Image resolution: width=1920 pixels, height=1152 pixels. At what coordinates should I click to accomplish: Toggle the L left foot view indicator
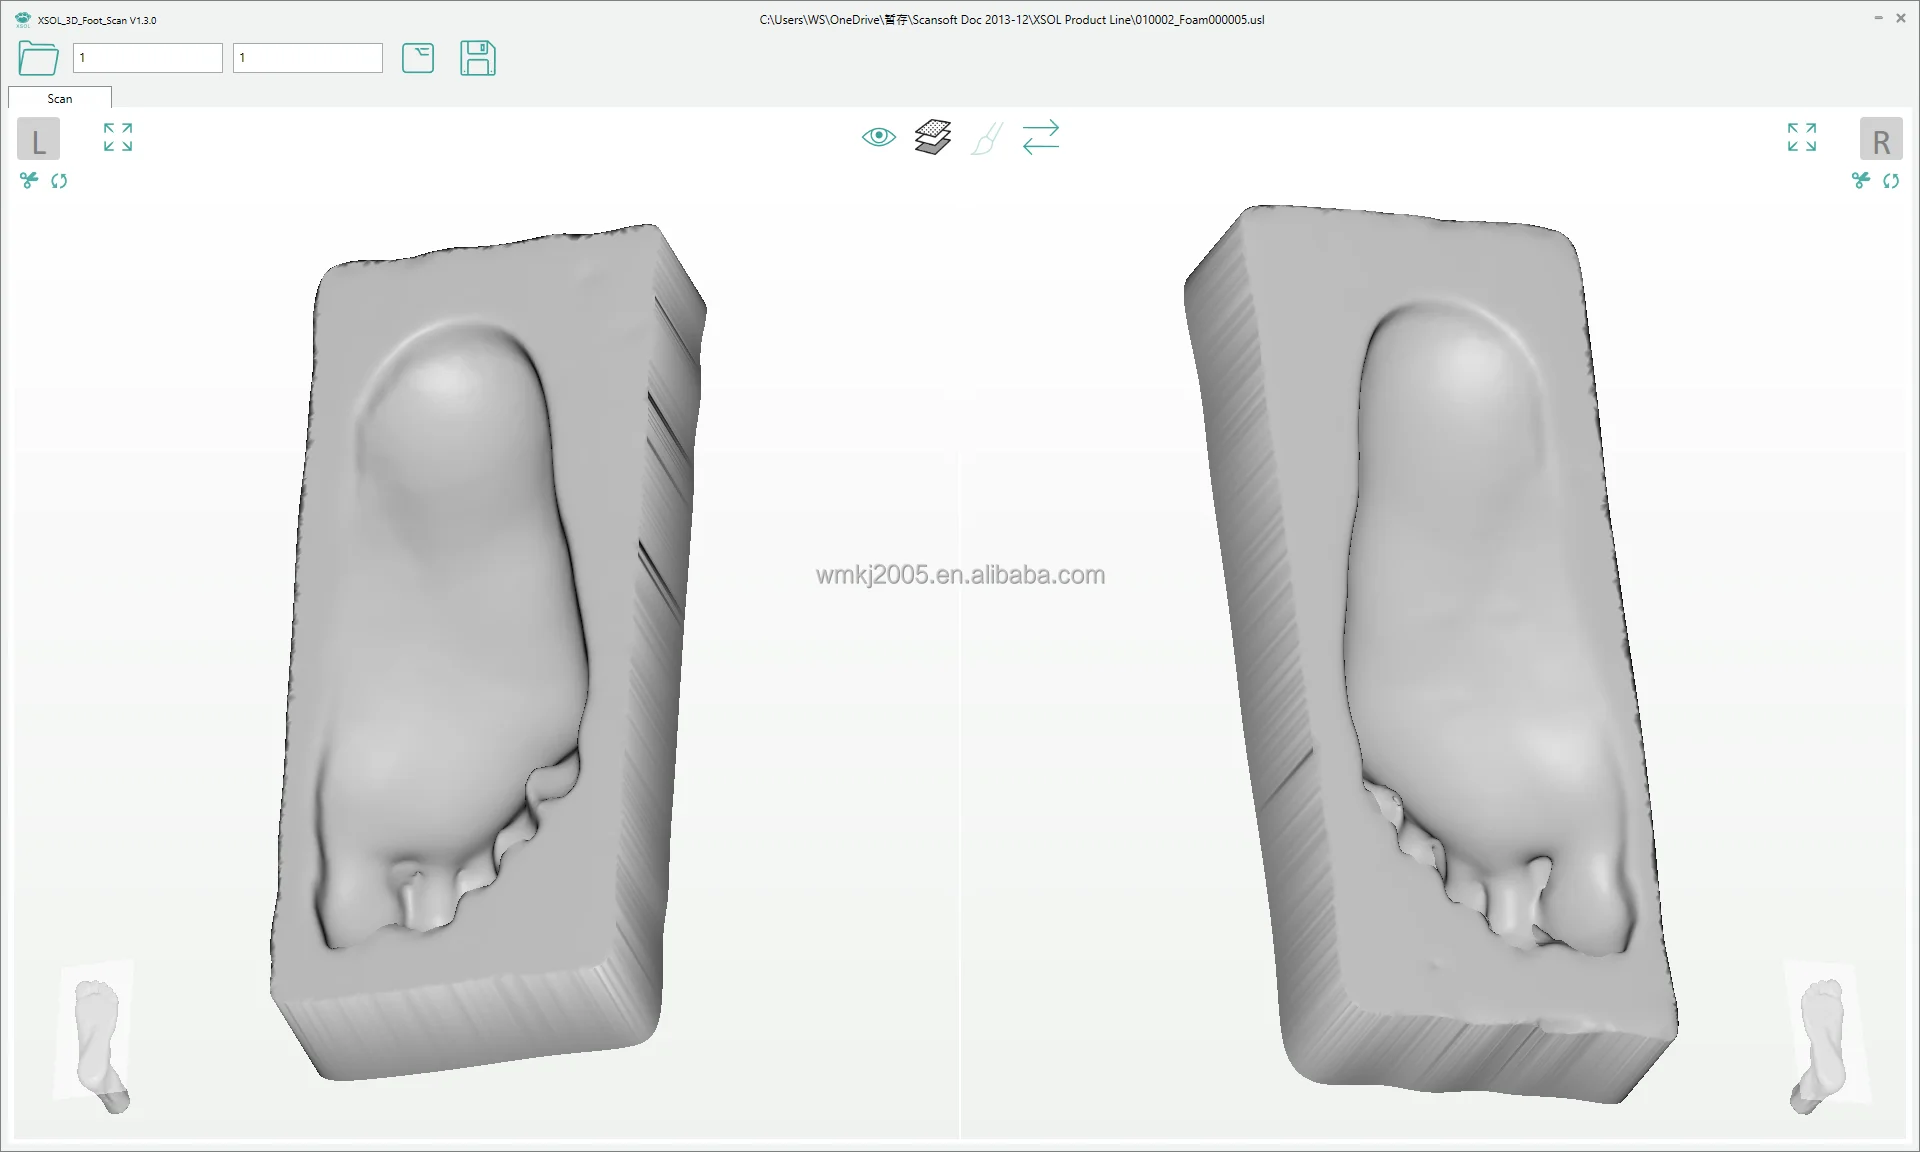coord(38,139)
